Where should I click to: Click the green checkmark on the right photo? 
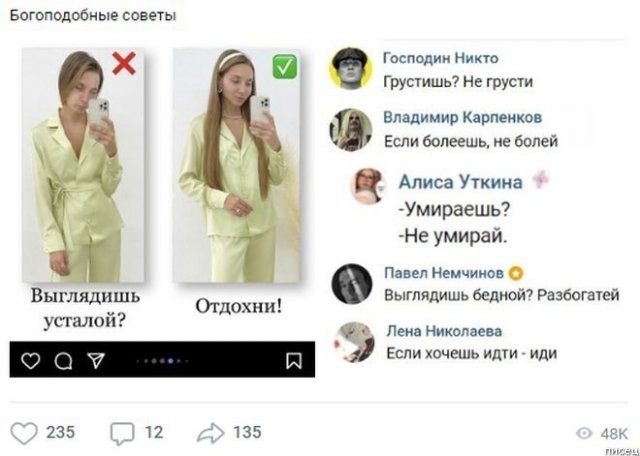click(284, 66)
